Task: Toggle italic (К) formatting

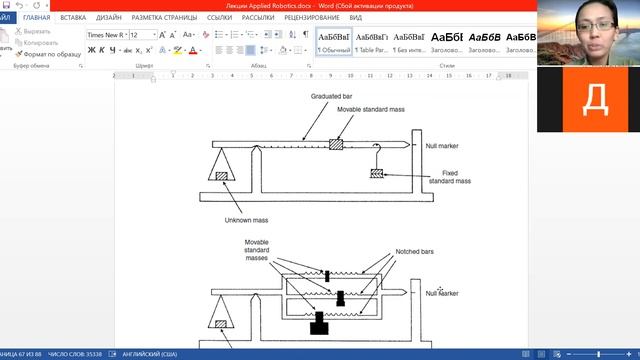Action: click(x=102, y=50)
